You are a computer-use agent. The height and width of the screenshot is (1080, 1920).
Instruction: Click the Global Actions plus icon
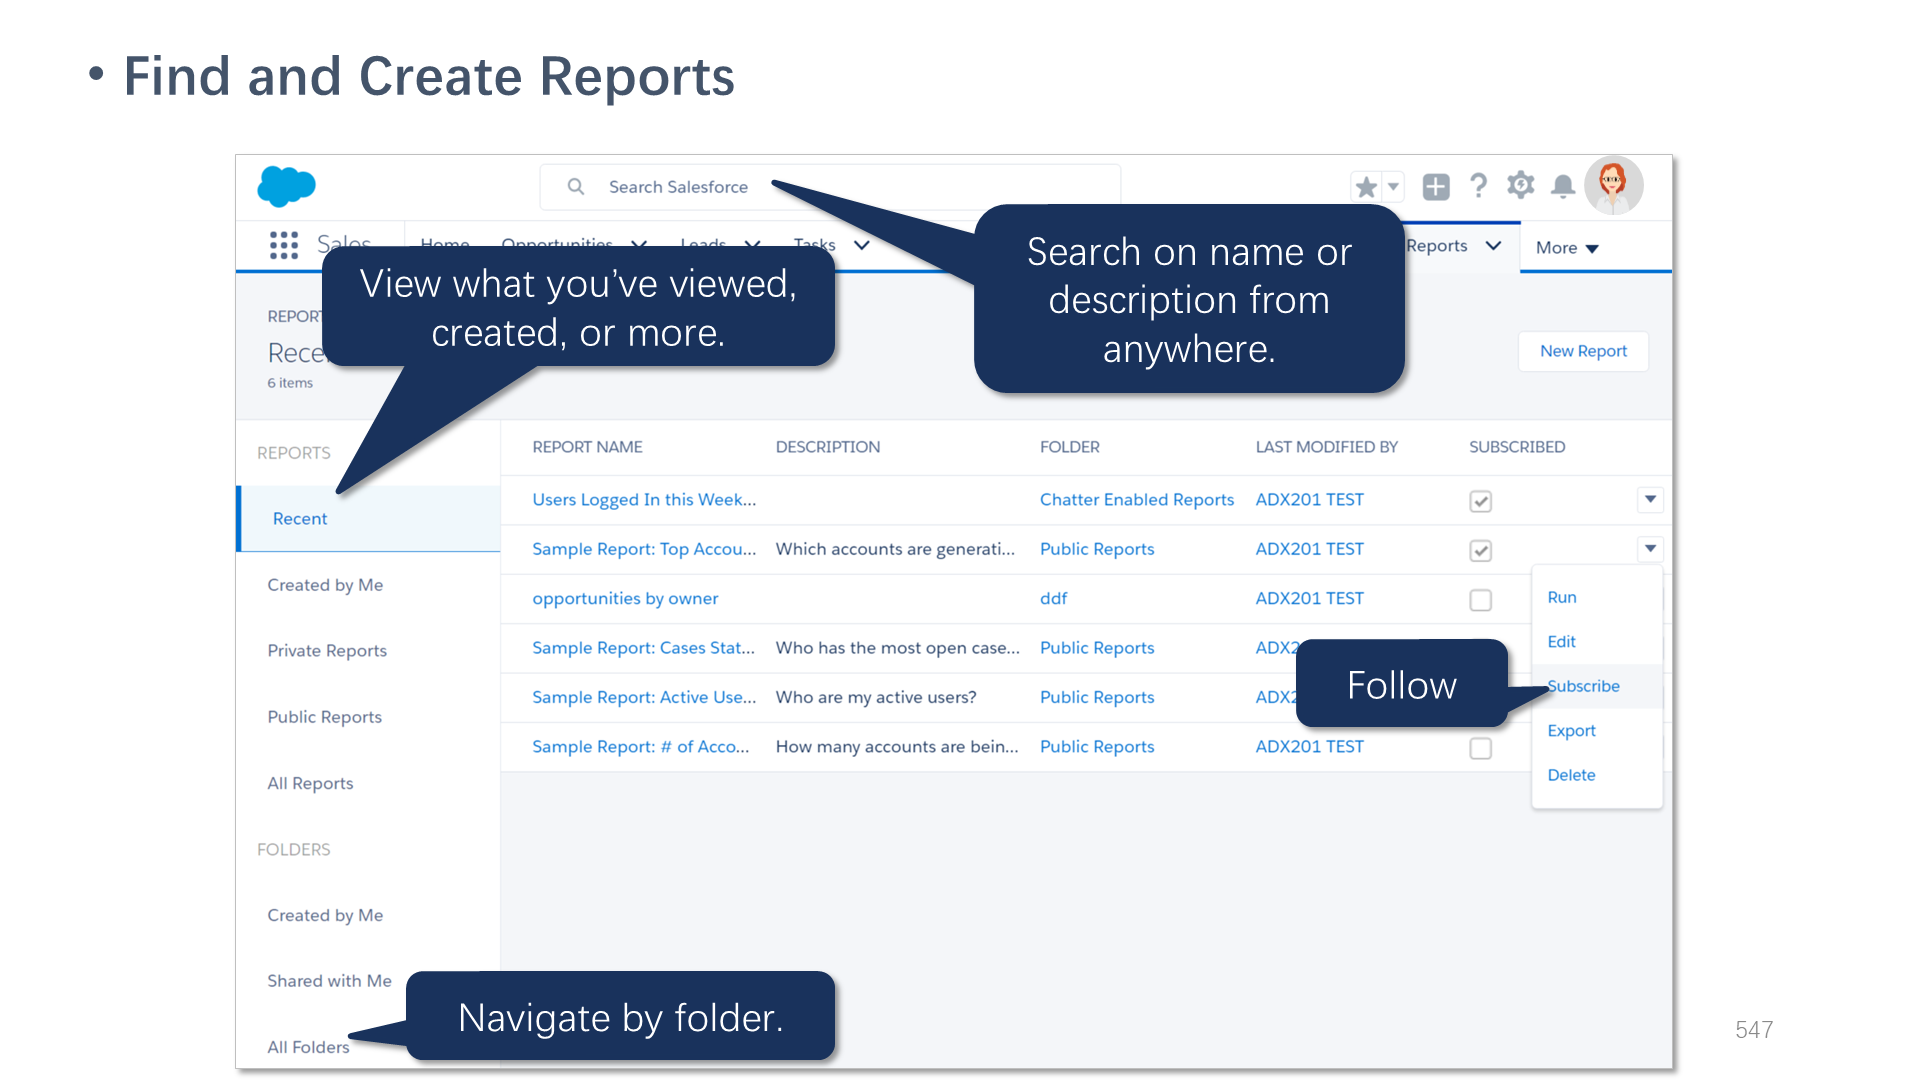(x=1436, y=187)
